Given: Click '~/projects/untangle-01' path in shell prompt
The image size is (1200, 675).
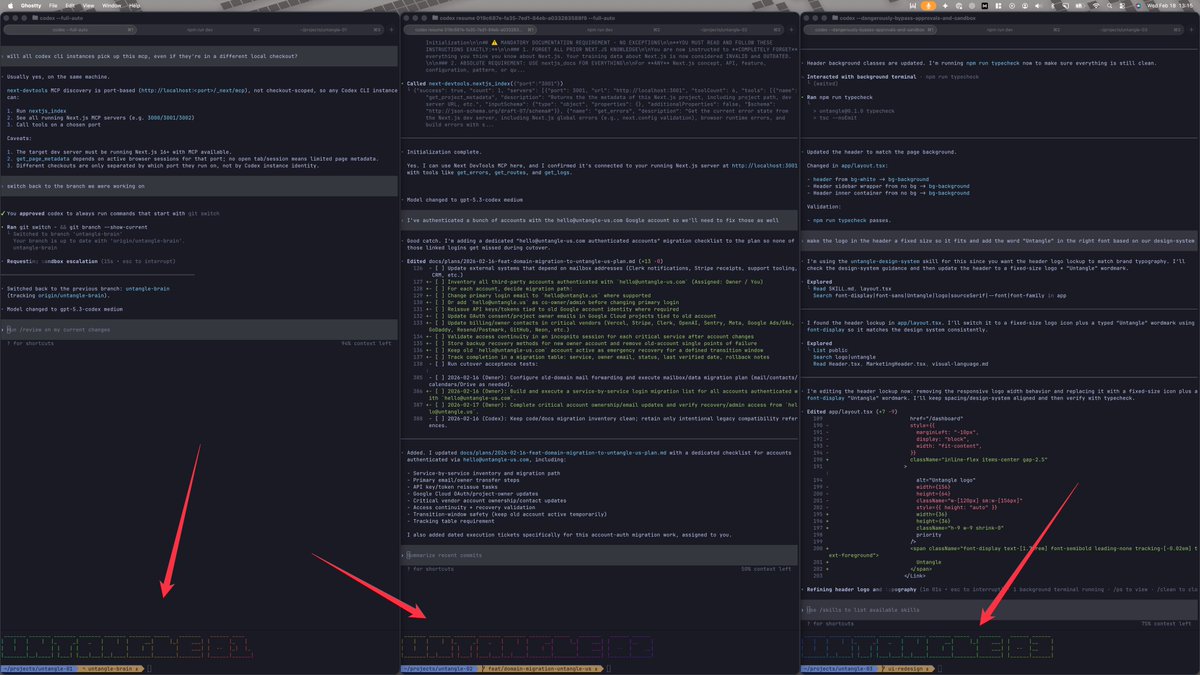Looking at the screenshot, I should (x=39, y=667).
